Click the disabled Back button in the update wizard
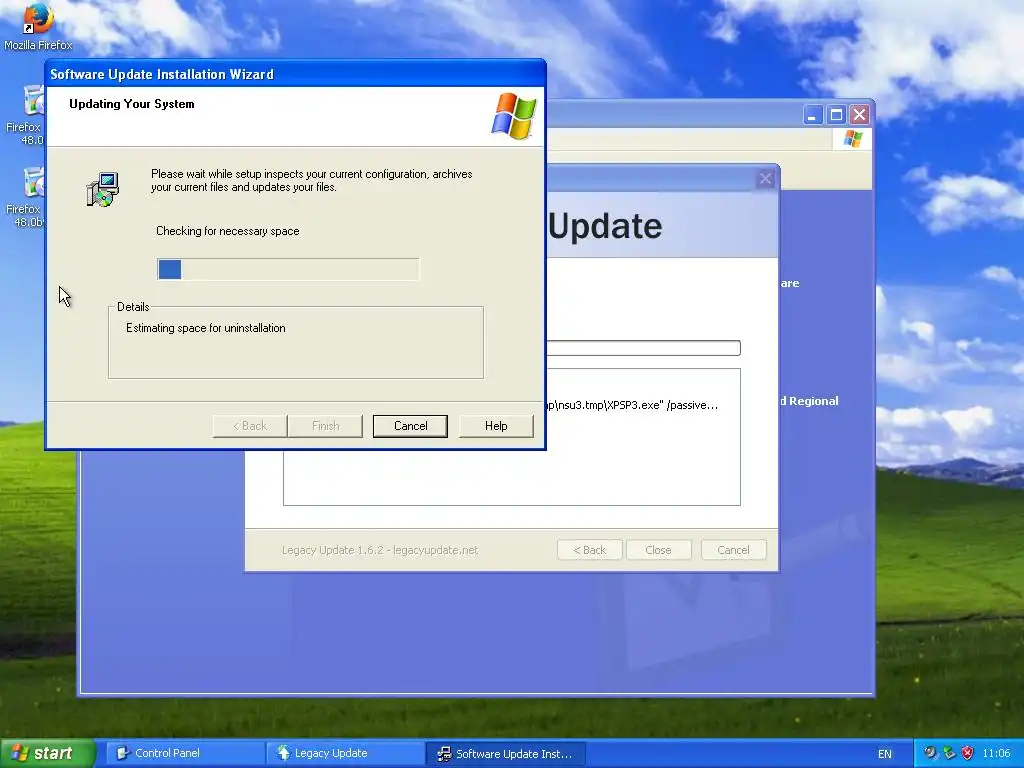Viewport: 1024px width, 768px height. click(249, 426)
